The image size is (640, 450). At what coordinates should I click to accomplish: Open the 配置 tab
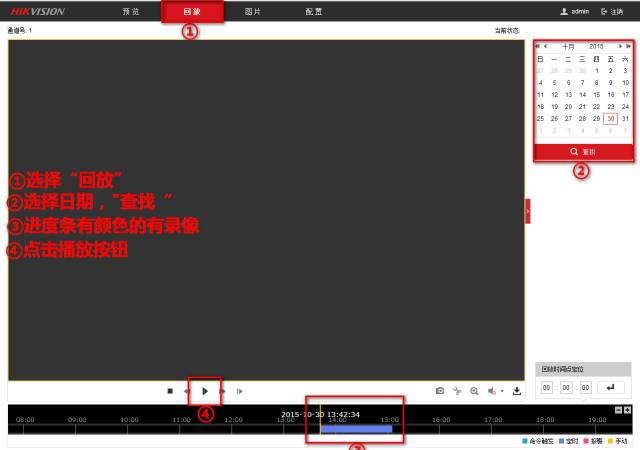coord(313,11)
